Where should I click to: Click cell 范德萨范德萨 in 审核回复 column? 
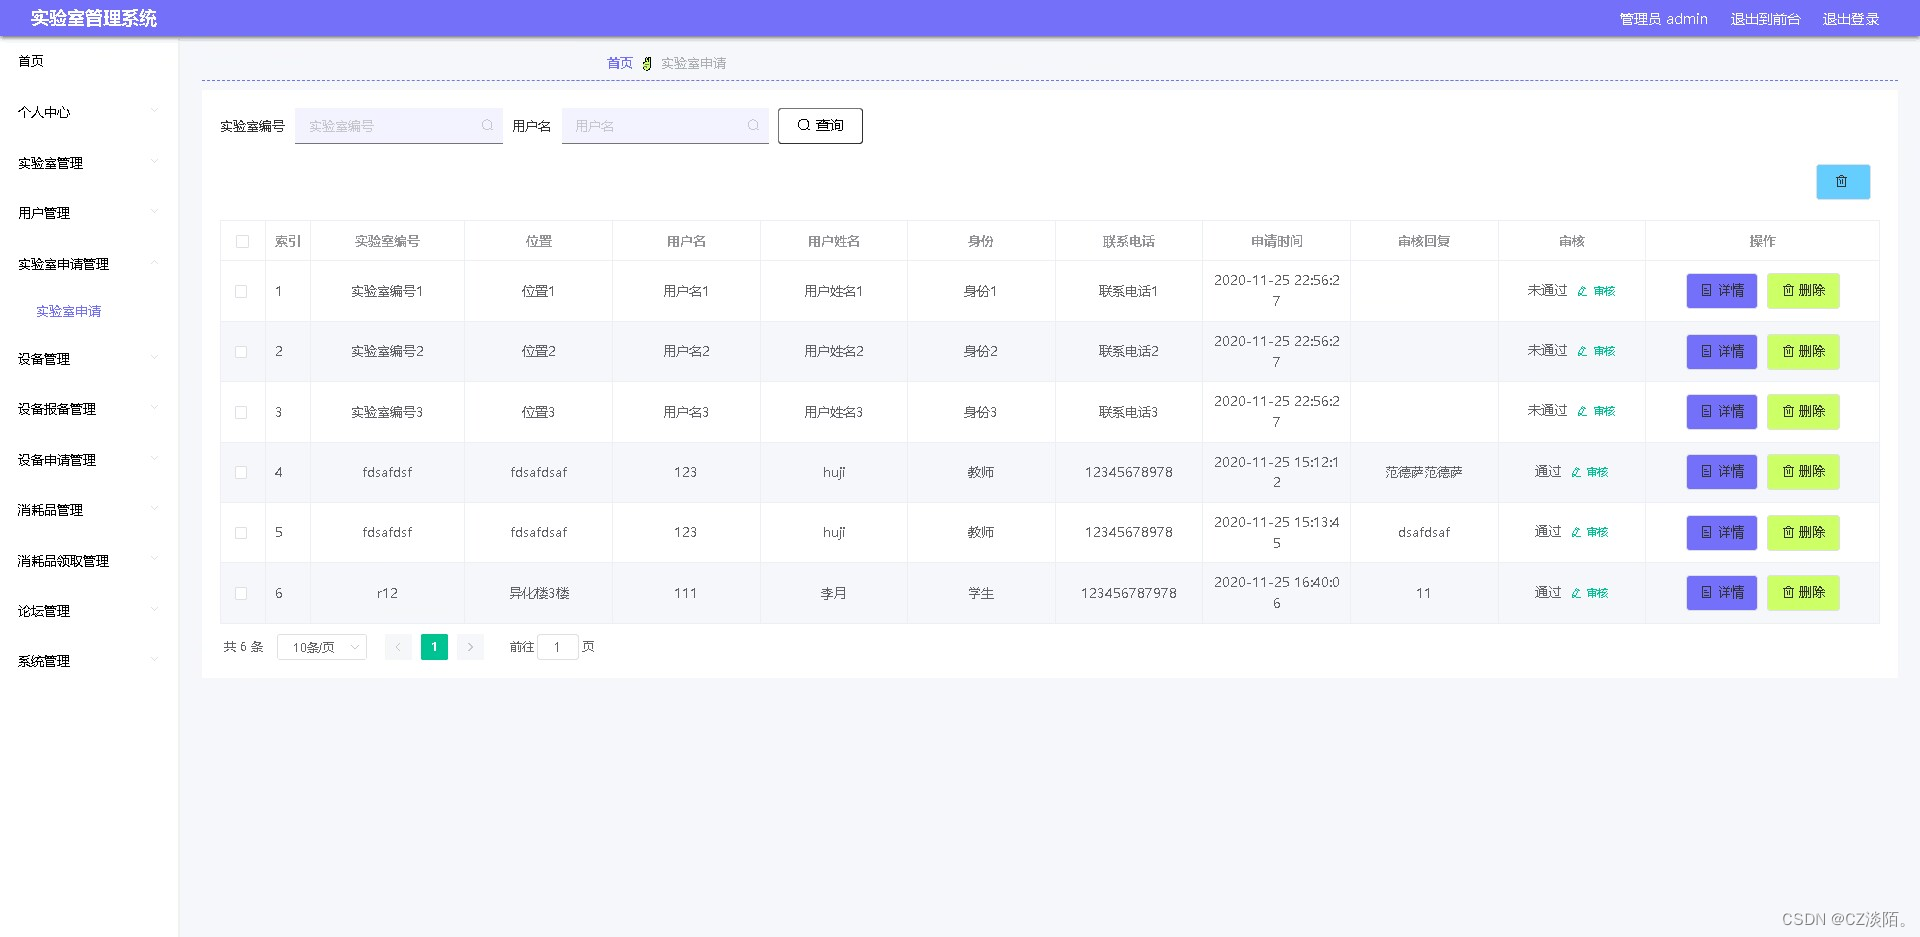click(1423, 472)
